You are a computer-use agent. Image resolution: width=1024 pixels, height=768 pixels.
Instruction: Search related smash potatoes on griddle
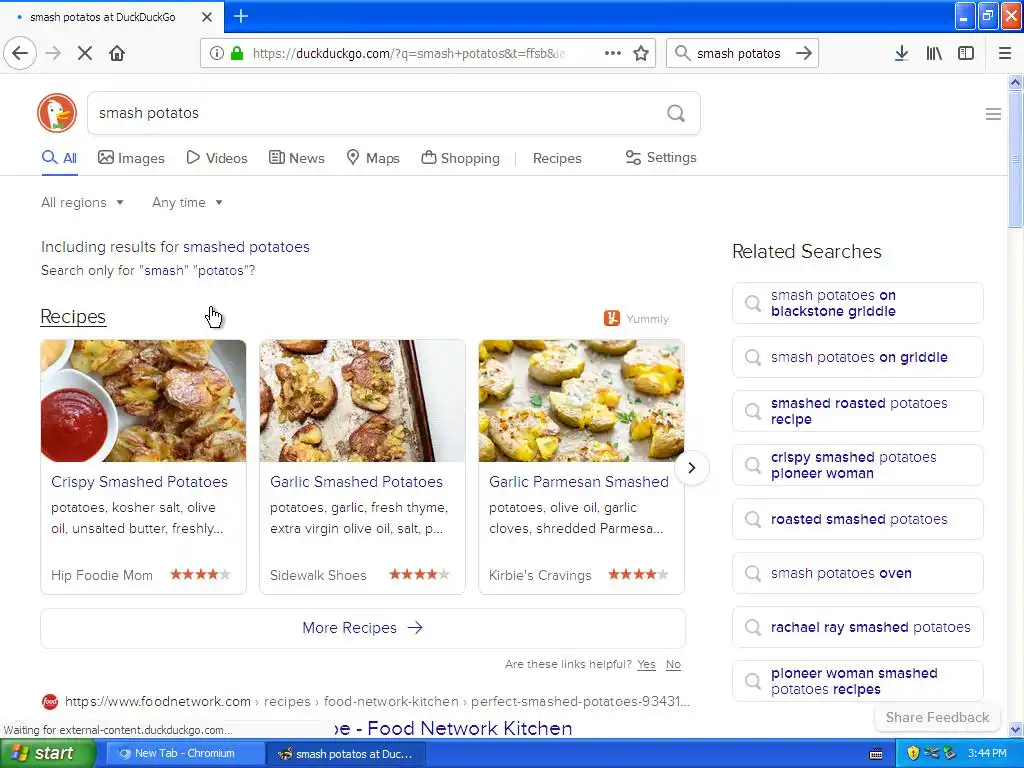(x=857, y=357)
